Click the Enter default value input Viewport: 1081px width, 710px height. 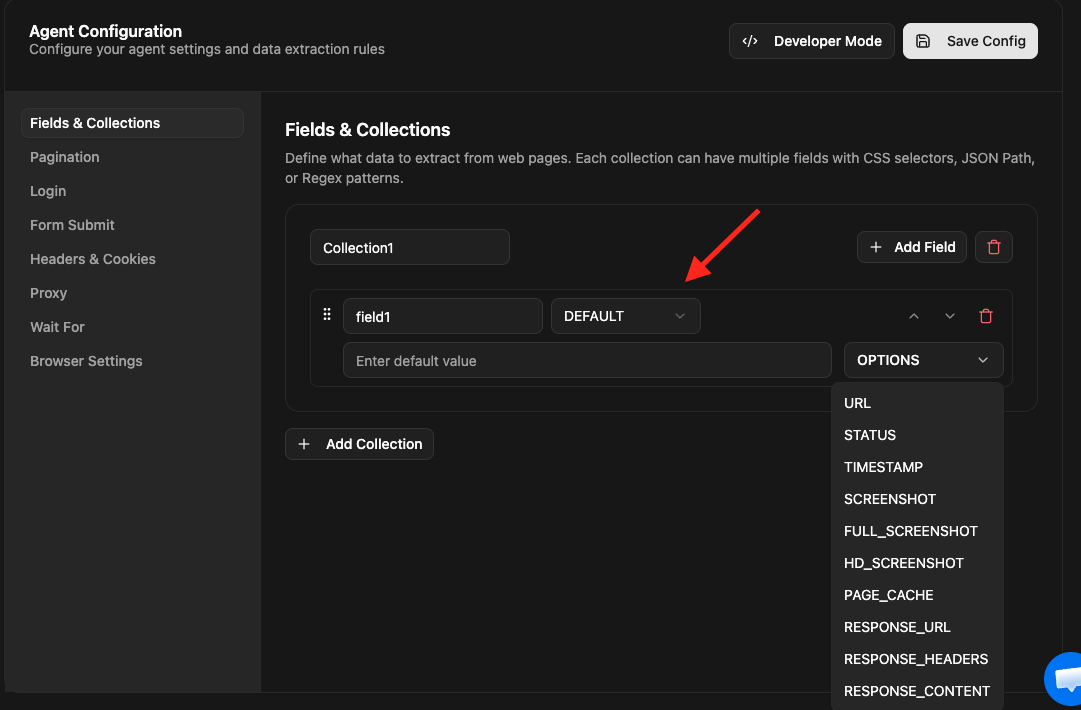(x=587, y=360)
